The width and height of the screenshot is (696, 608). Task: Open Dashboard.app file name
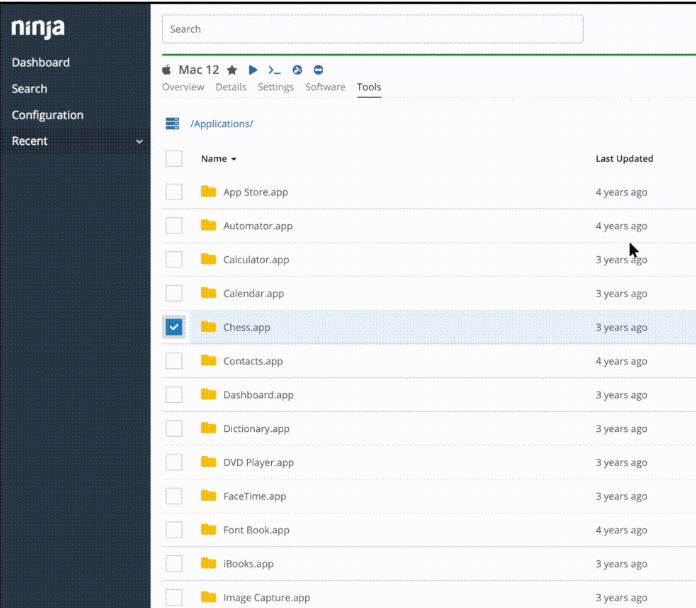258,395
